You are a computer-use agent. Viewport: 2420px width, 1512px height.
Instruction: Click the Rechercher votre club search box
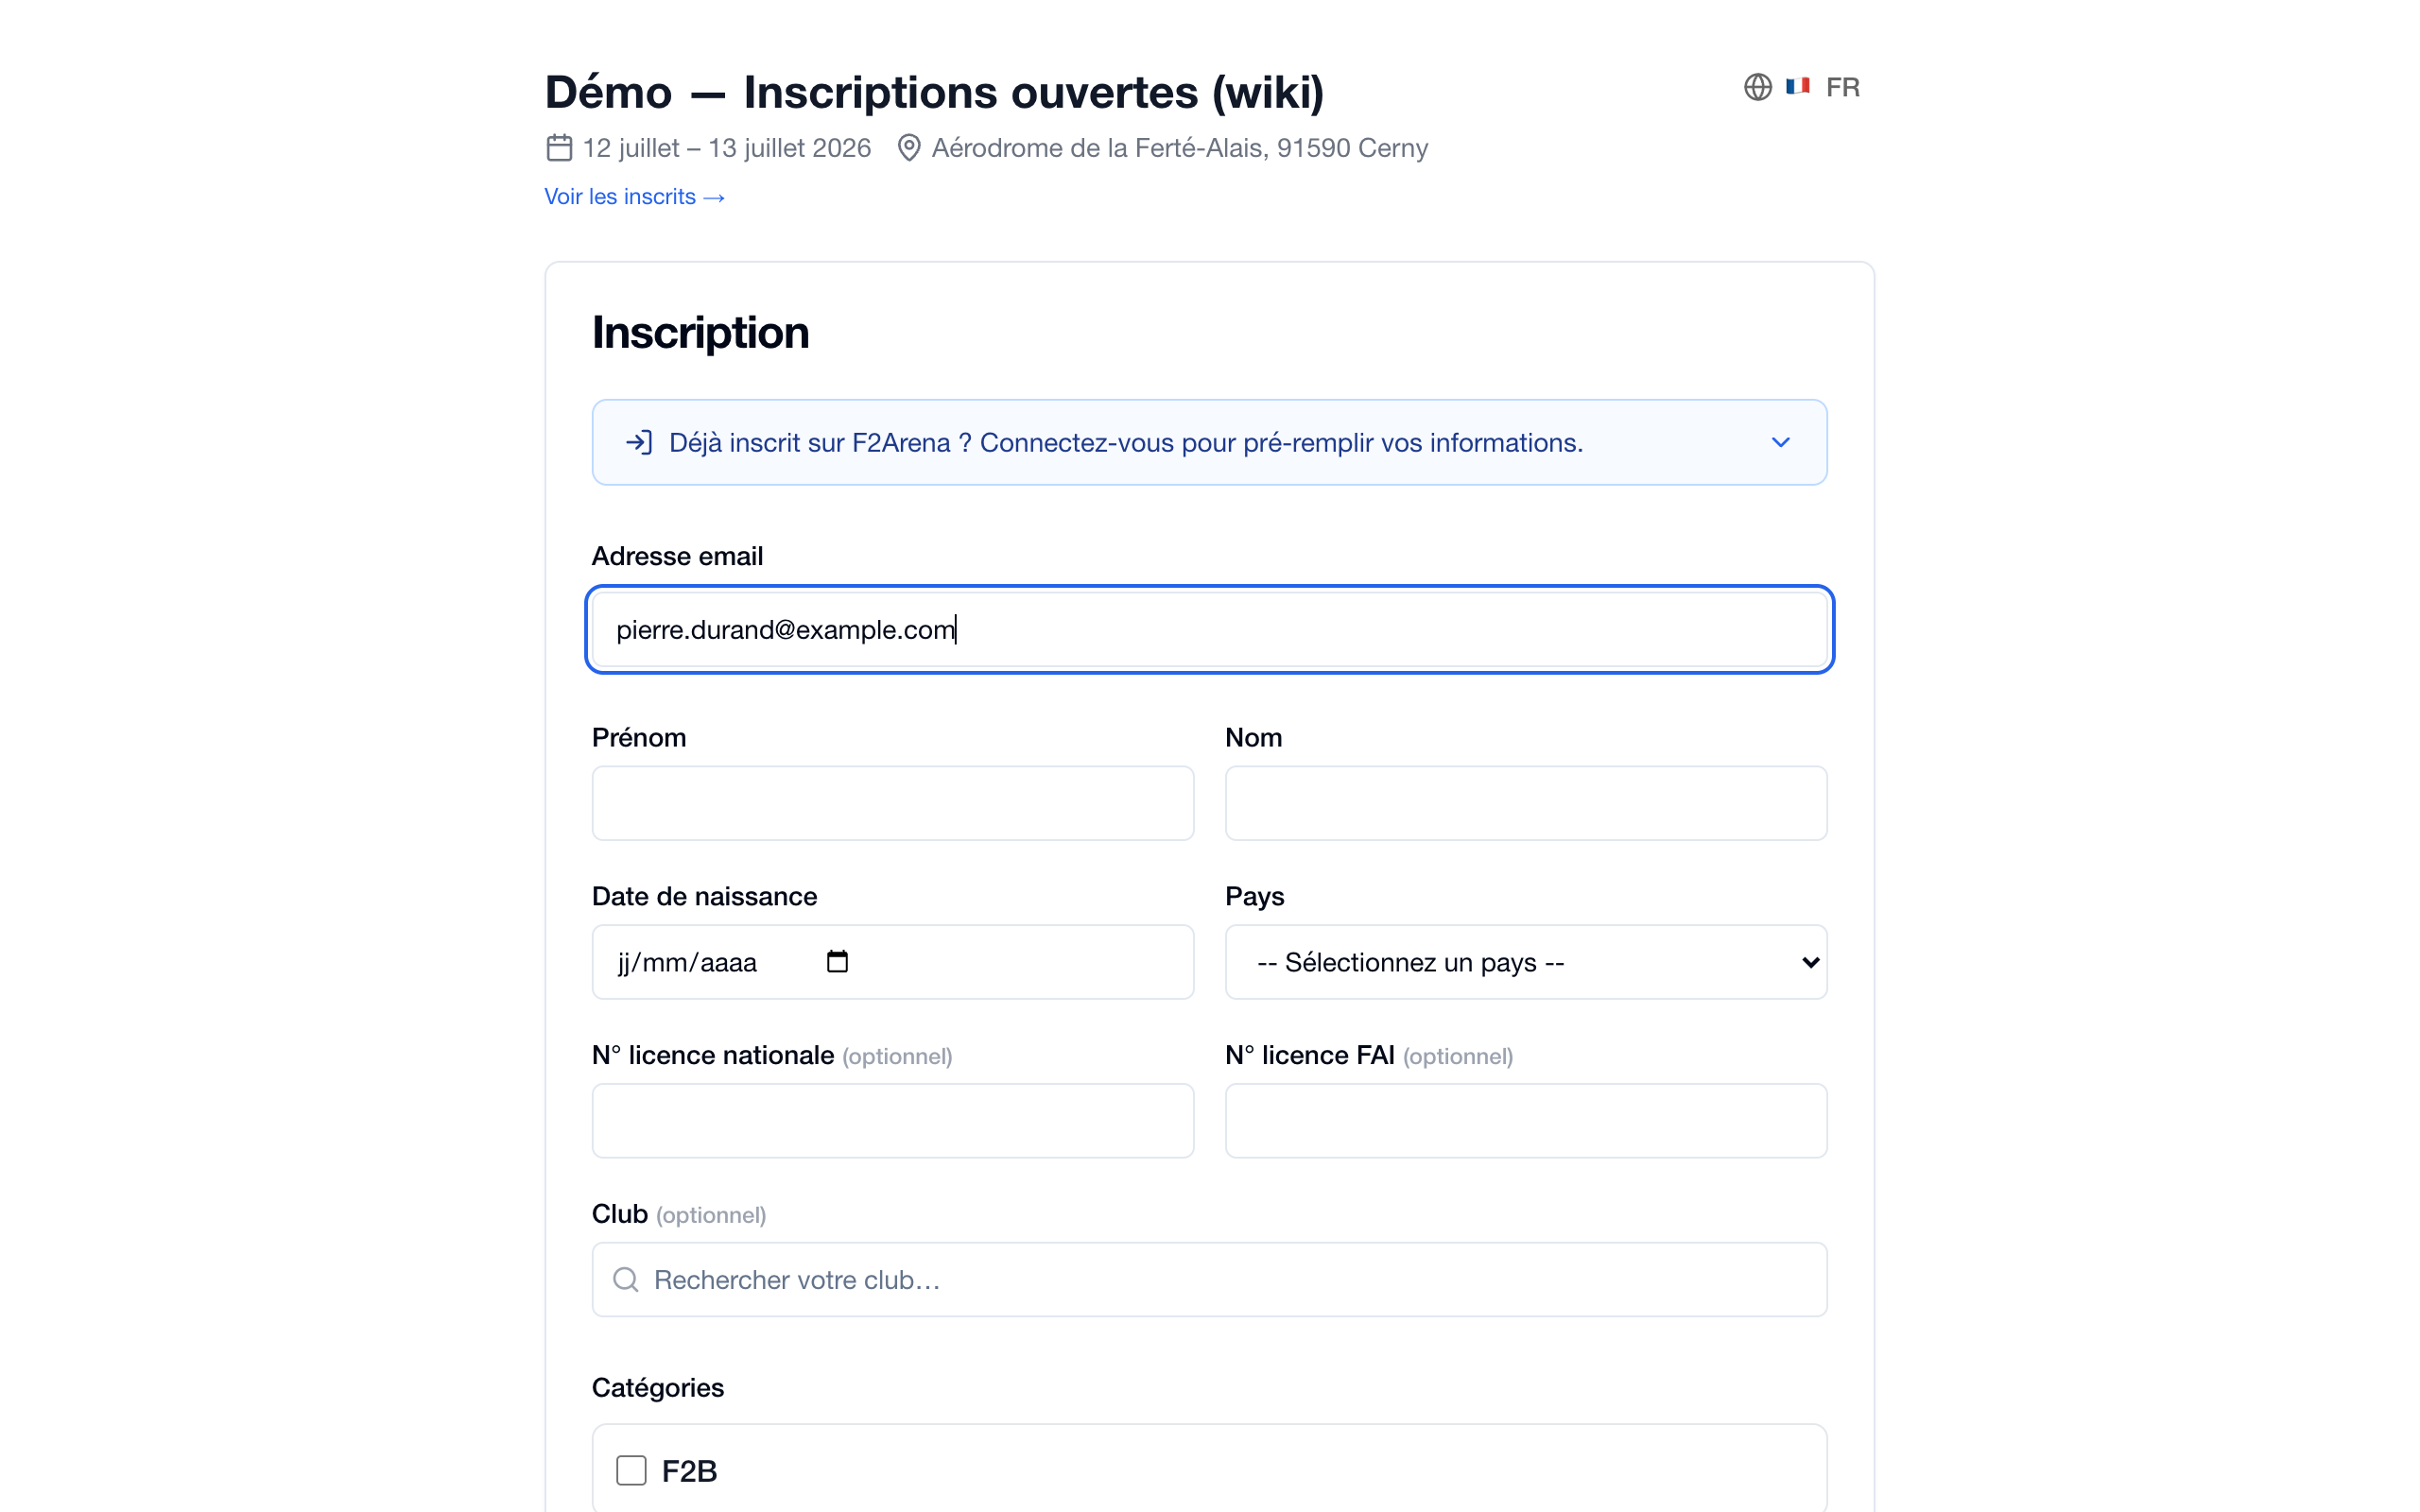point(1209,1279)
